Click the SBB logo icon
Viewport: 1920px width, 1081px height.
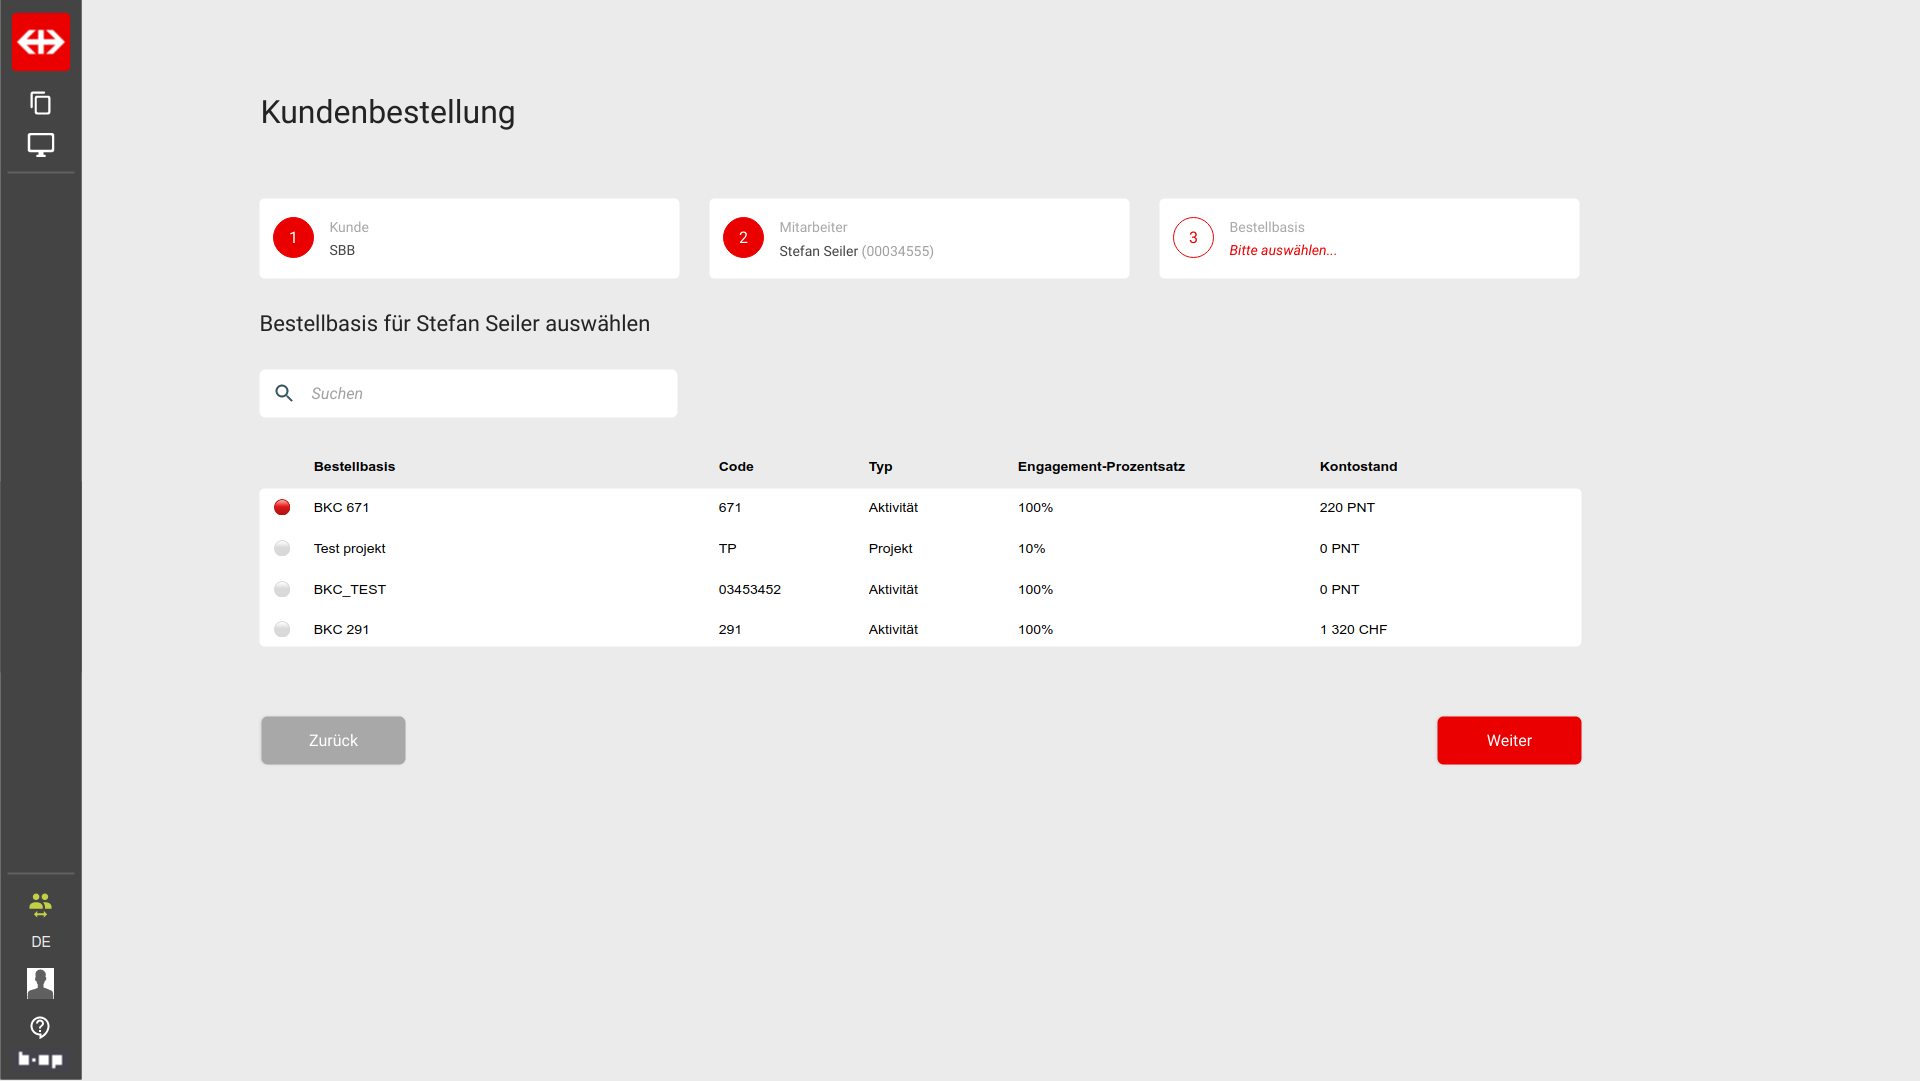[x=41, y=42]
